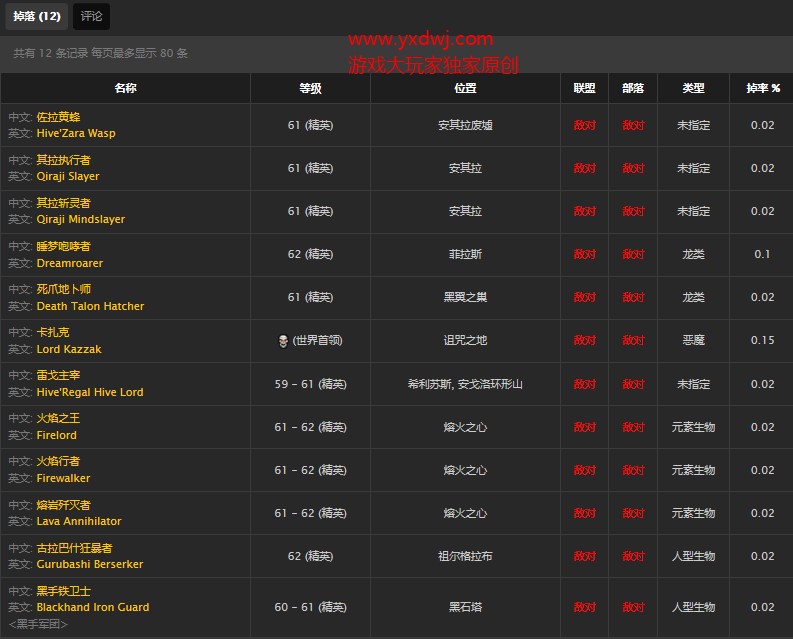Open the Qiraji Slayer NPC link

(x=68, y=176)
